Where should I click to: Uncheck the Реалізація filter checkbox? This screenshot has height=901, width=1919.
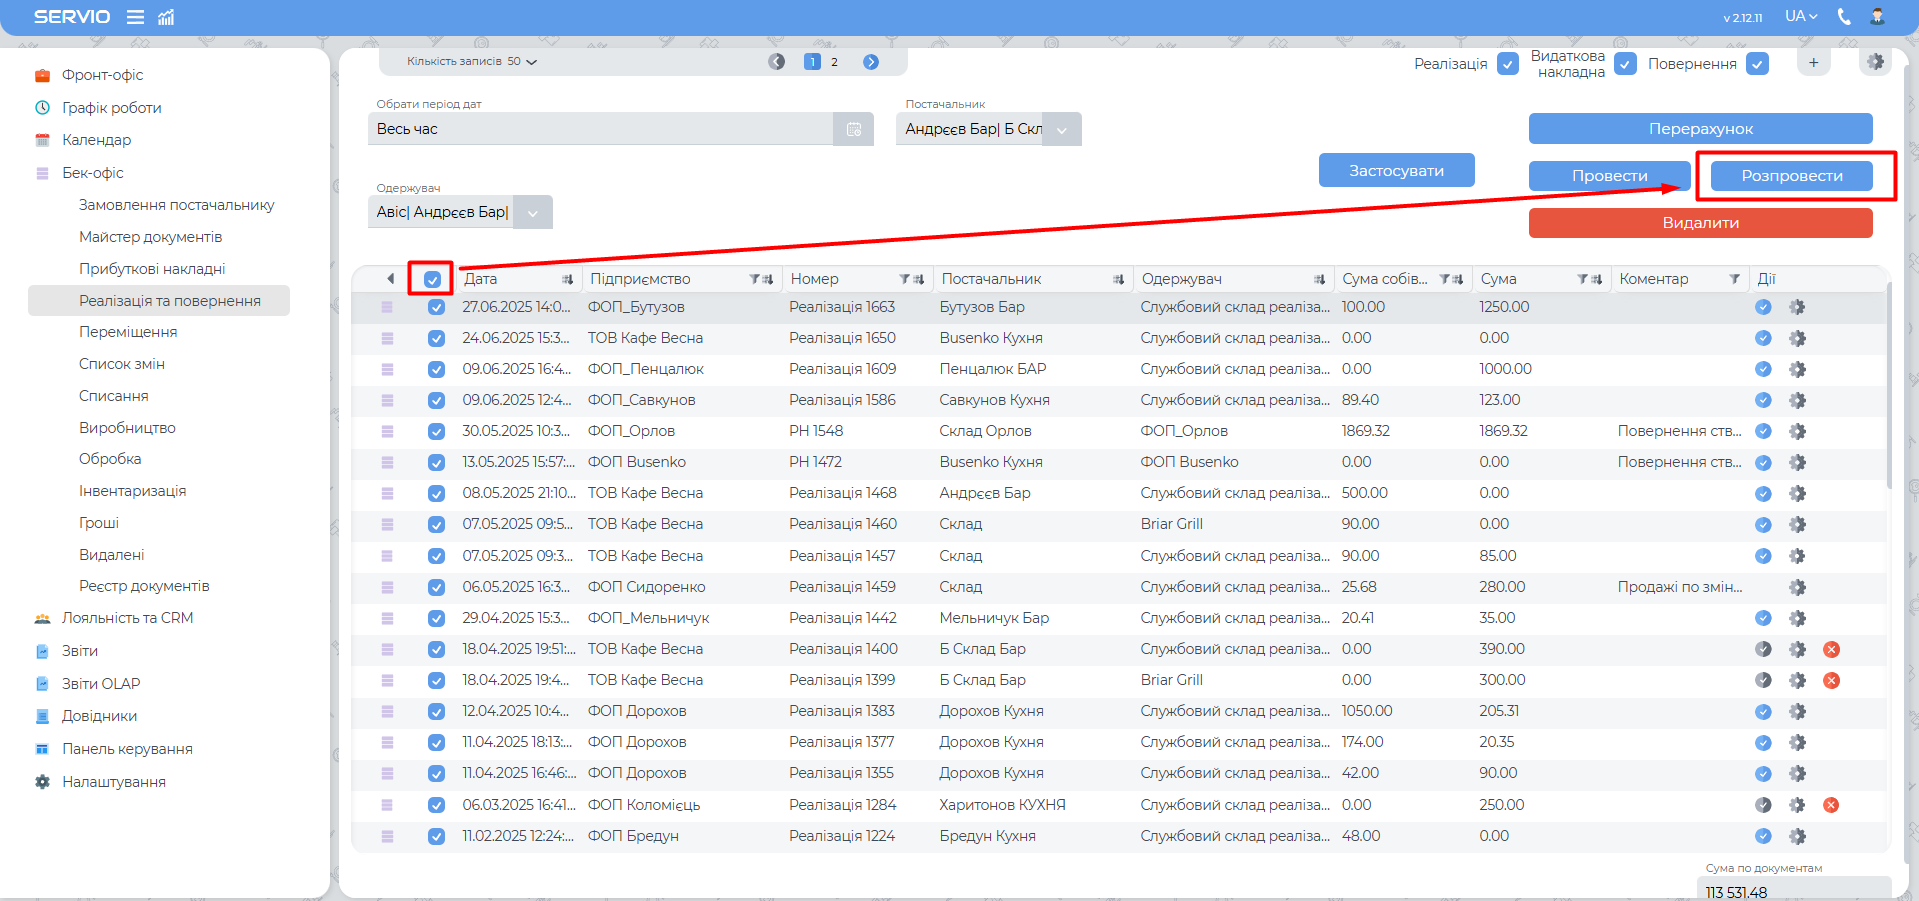point(1507,64)
